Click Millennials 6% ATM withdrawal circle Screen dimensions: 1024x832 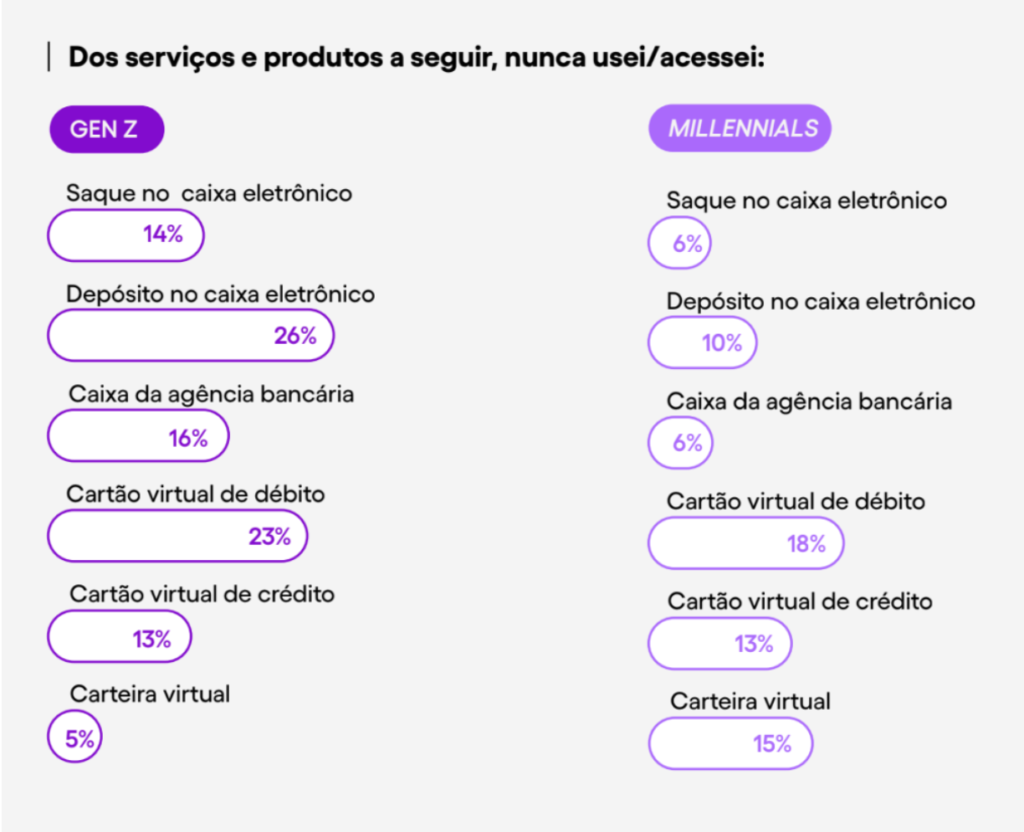click(680, 244)
